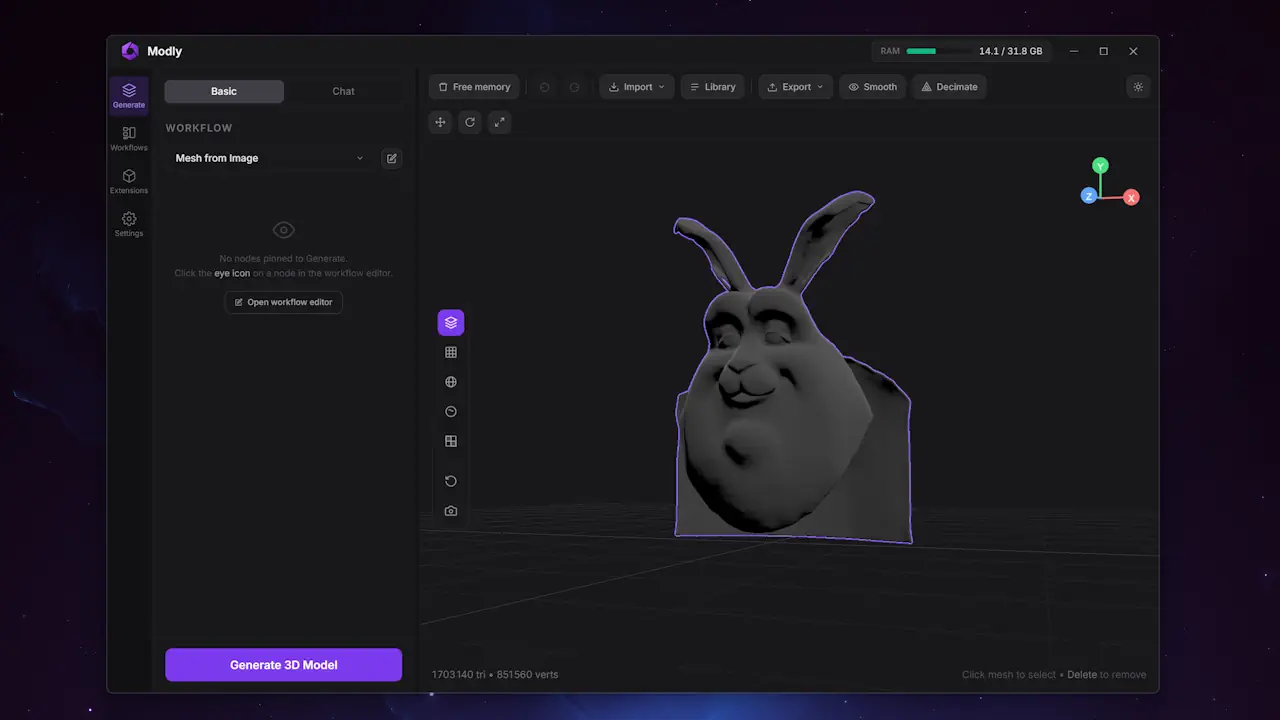1280x720 pixels.
Task: Open the Extensions sidebar section
Action: pos(129,182)
